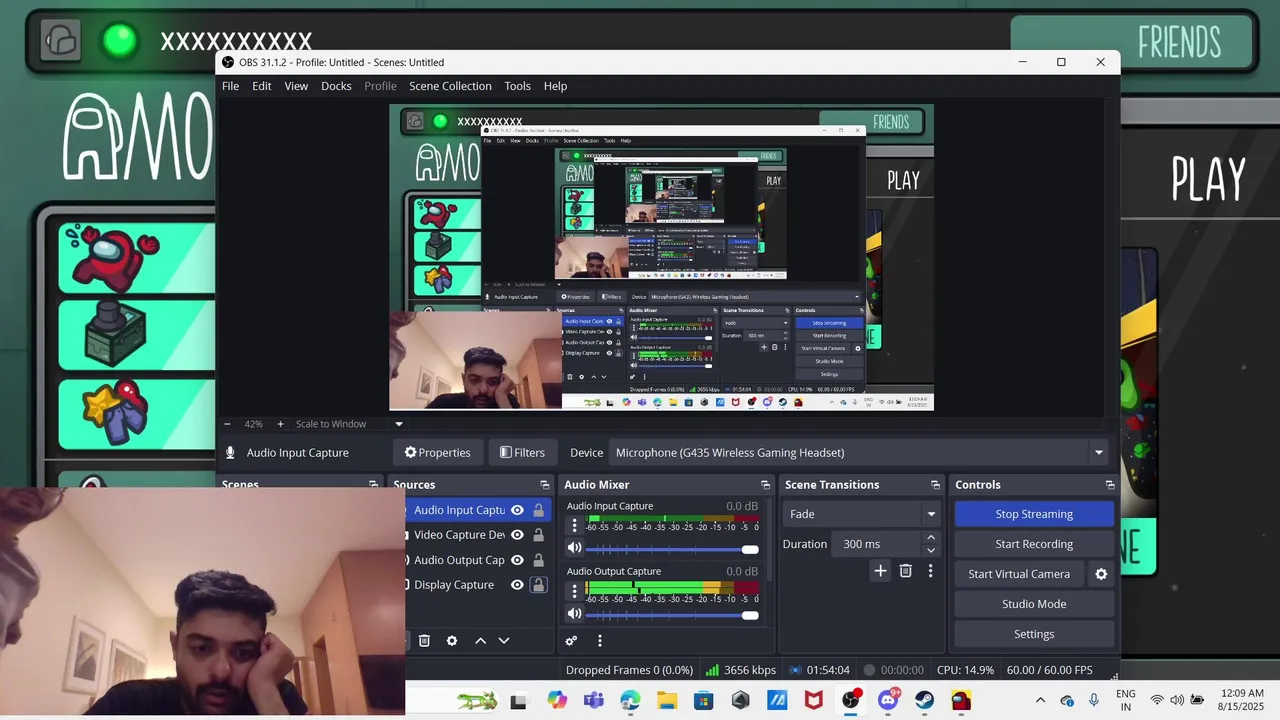Open source Properties button
Image resolution: width=1280 pixels, height=720 pixels.
(437, 453)
